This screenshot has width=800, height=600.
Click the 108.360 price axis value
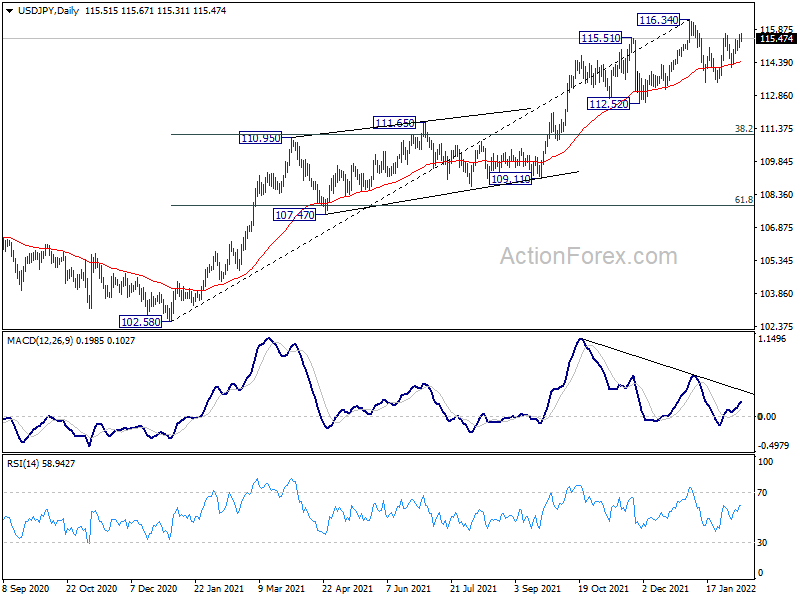coord(777,195)
